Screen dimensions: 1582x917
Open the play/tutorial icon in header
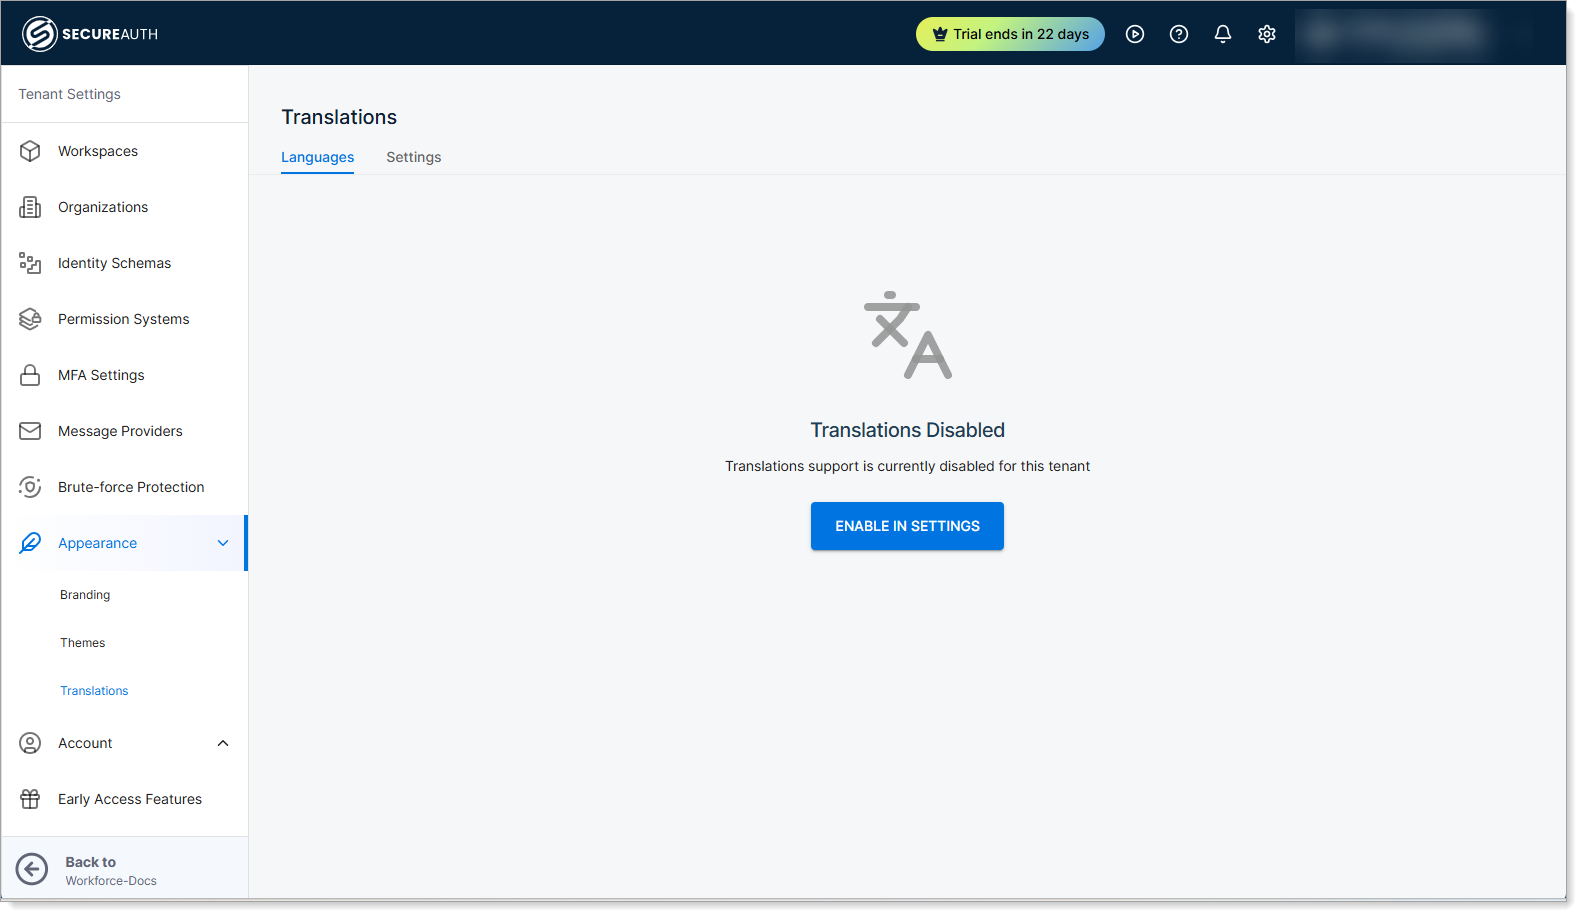(x=1135, y=34)
